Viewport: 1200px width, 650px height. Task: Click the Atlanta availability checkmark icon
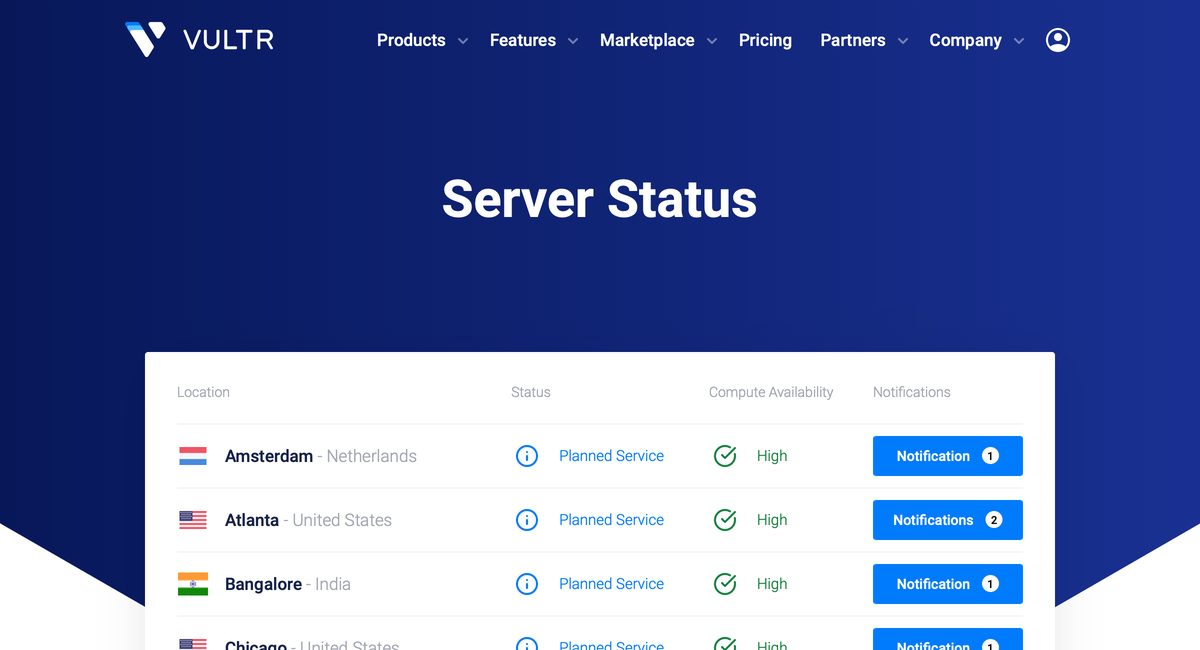pyautogui.click(x=725, y=520)
